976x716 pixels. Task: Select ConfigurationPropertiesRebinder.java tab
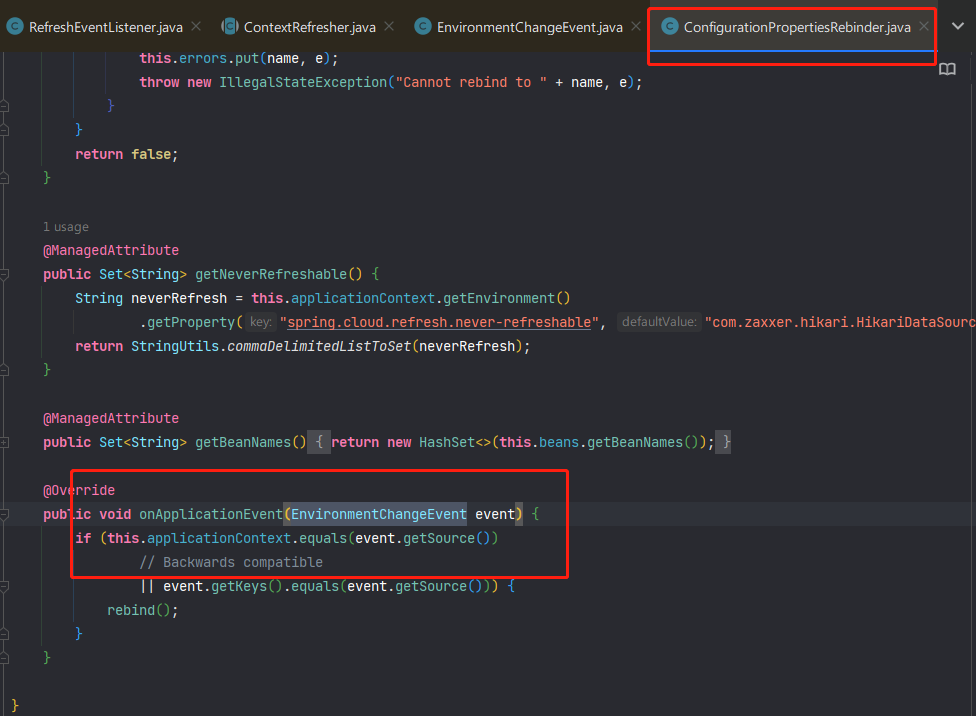(797, 27)
